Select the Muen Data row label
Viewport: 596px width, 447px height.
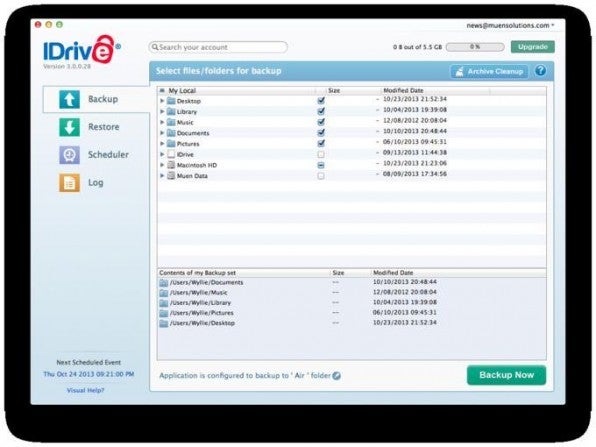coord(192,176)
